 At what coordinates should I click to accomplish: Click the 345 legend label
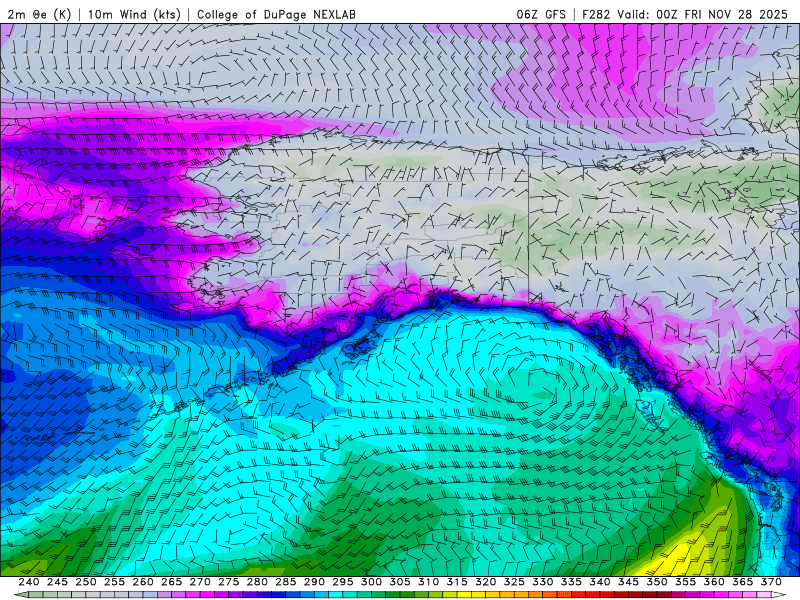pos(629,582)
